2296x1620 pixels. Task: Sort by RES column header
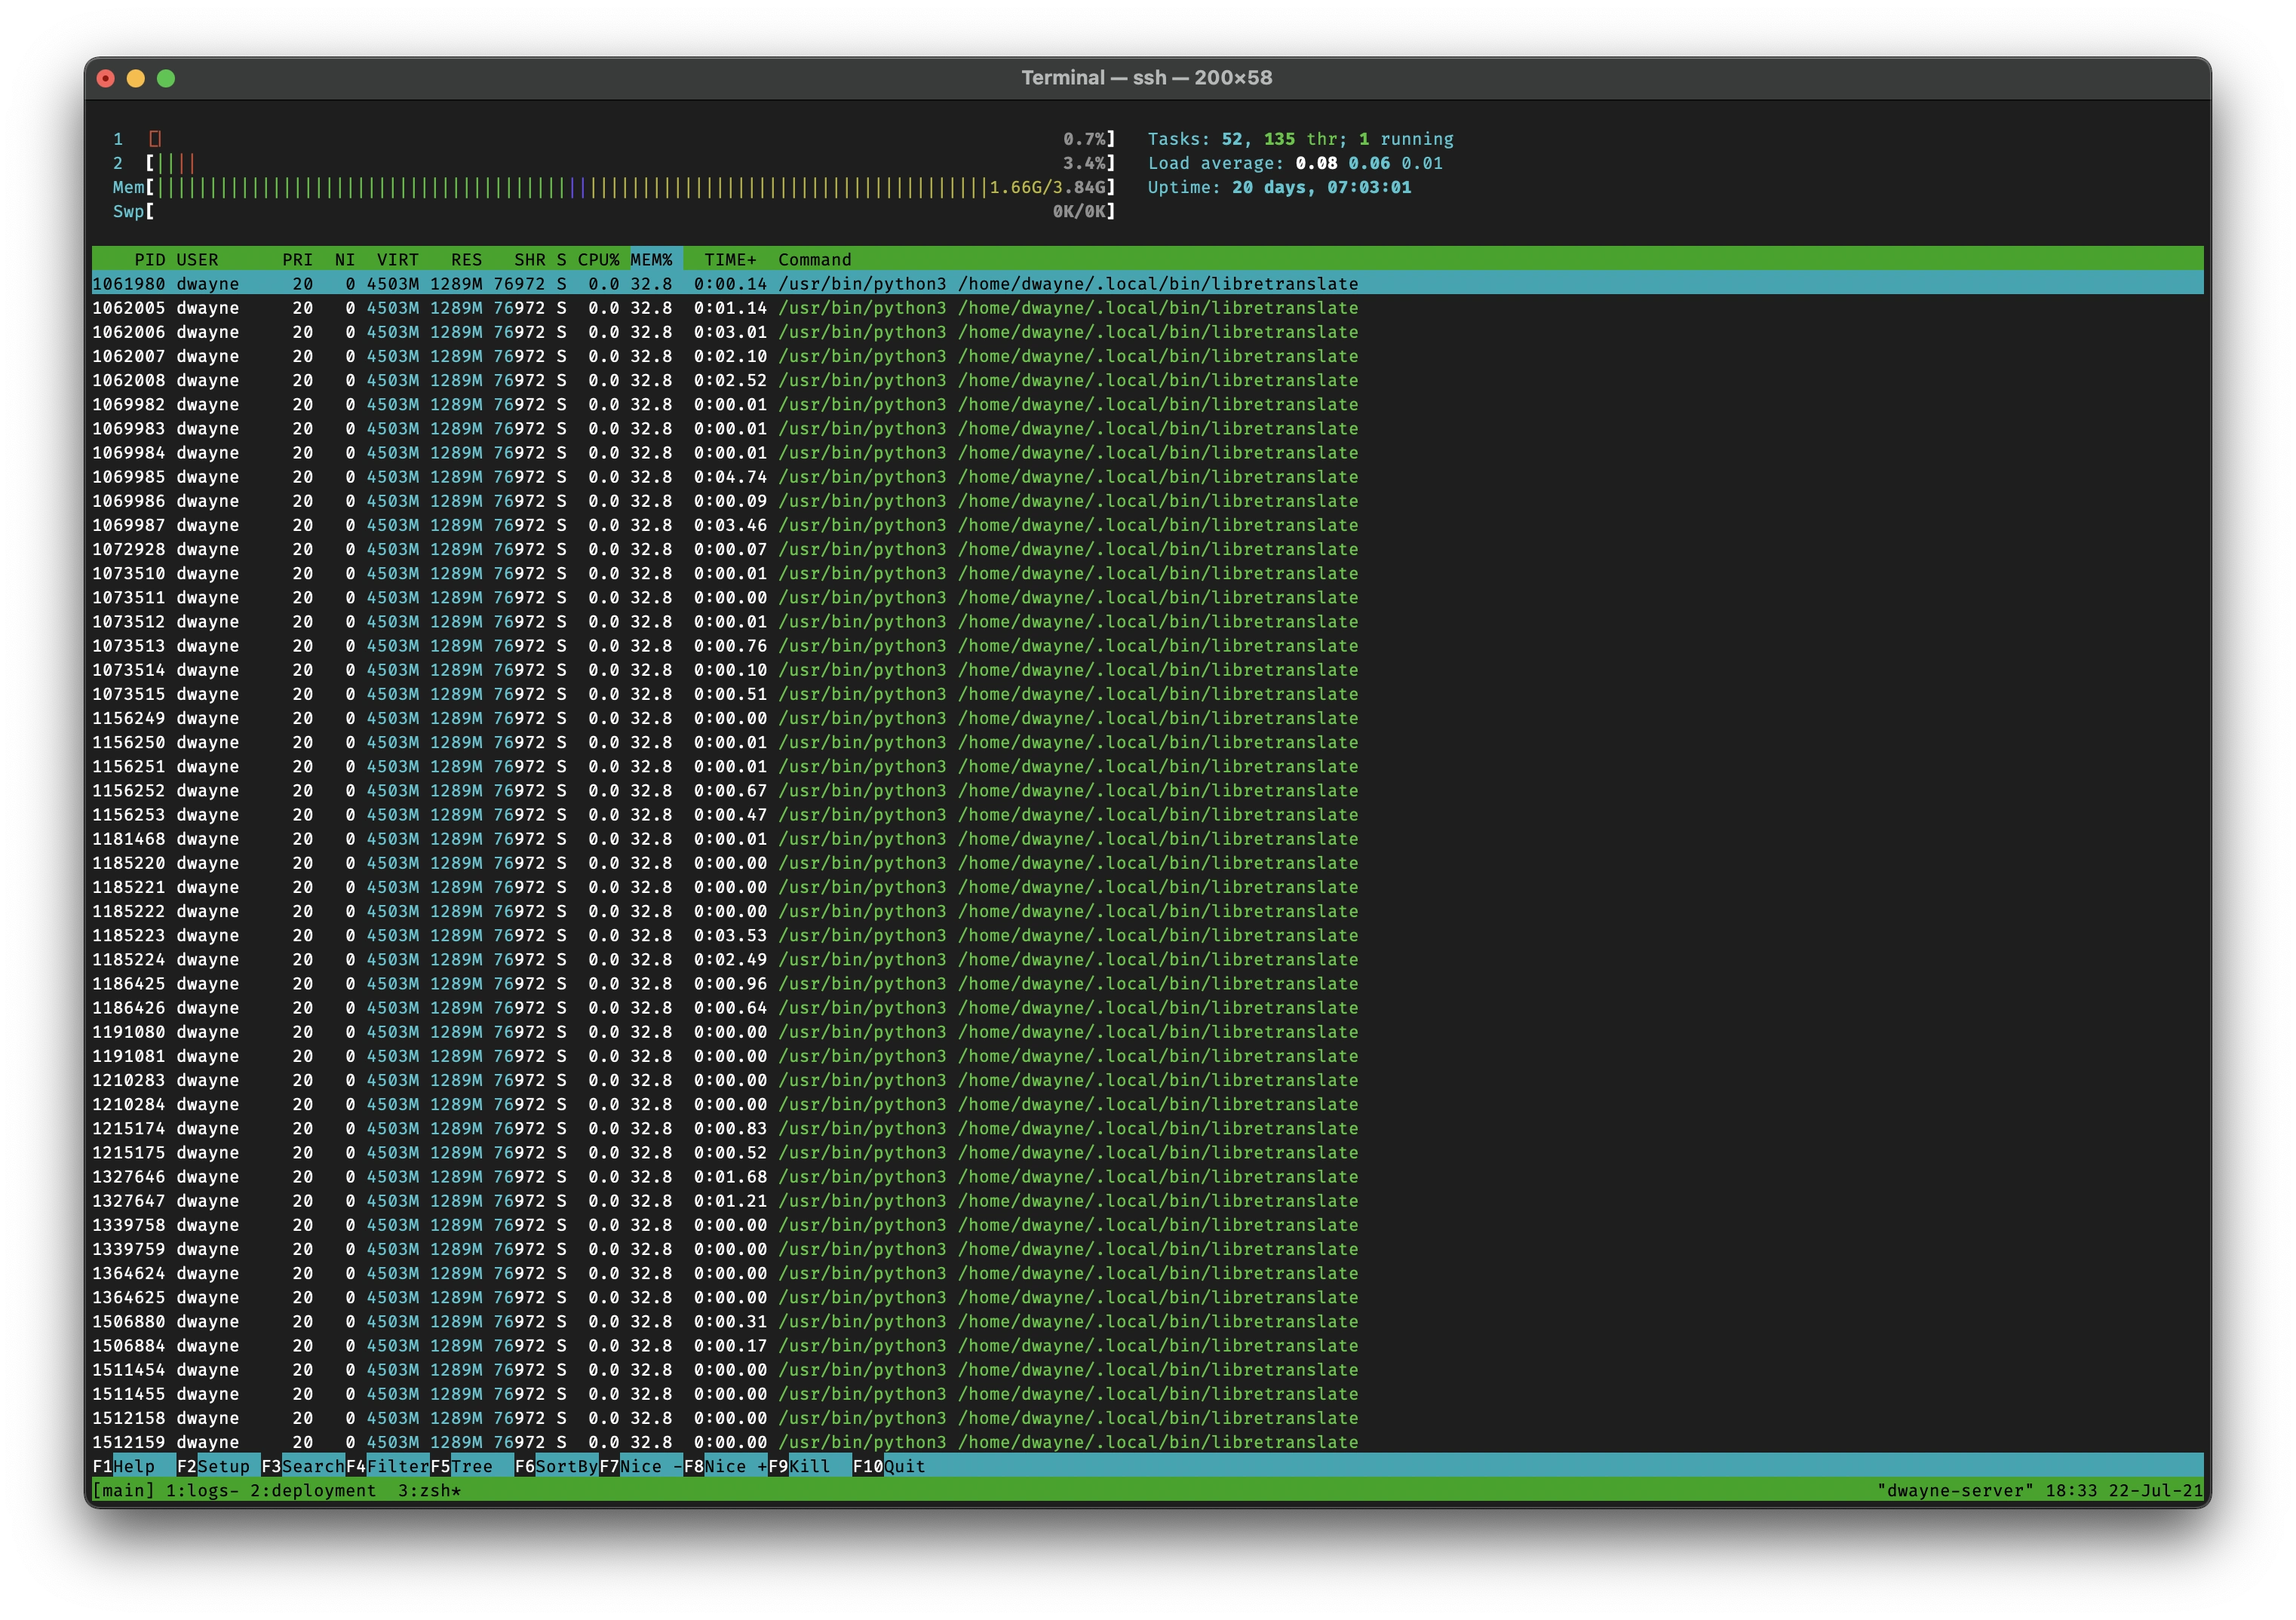pyautogui.click(x=466, y=259)
